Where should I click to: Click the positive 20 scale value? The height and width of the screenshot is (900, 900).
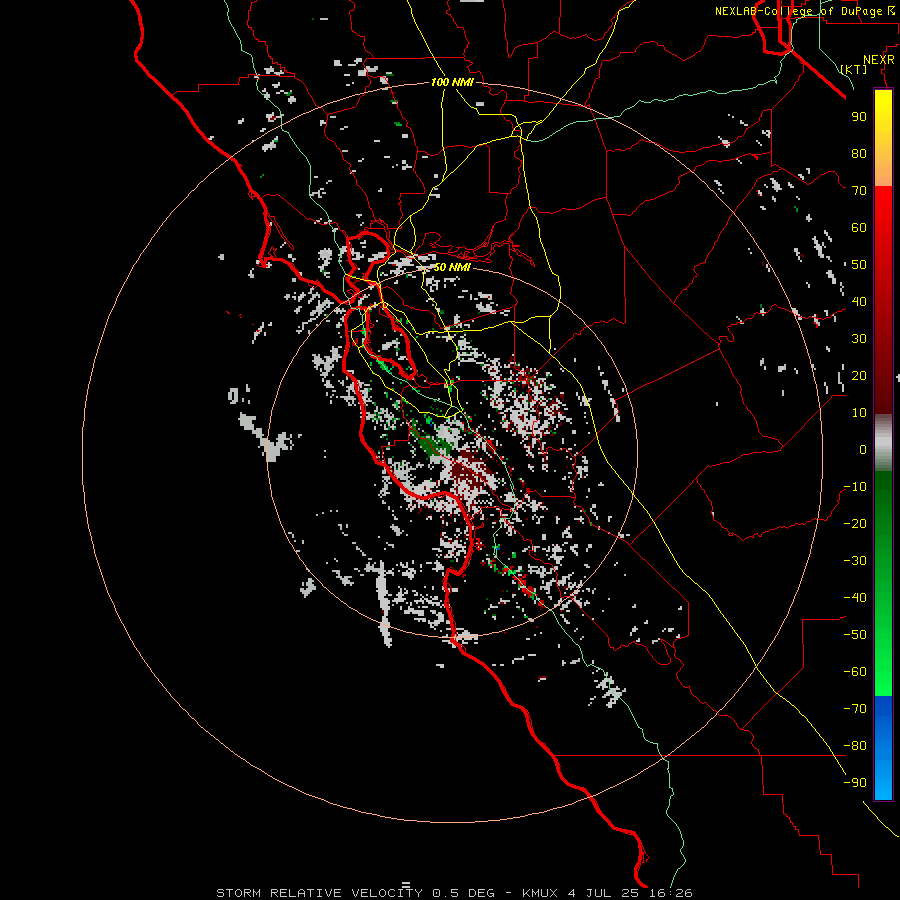pyautogui.click(x=859, y=376)
